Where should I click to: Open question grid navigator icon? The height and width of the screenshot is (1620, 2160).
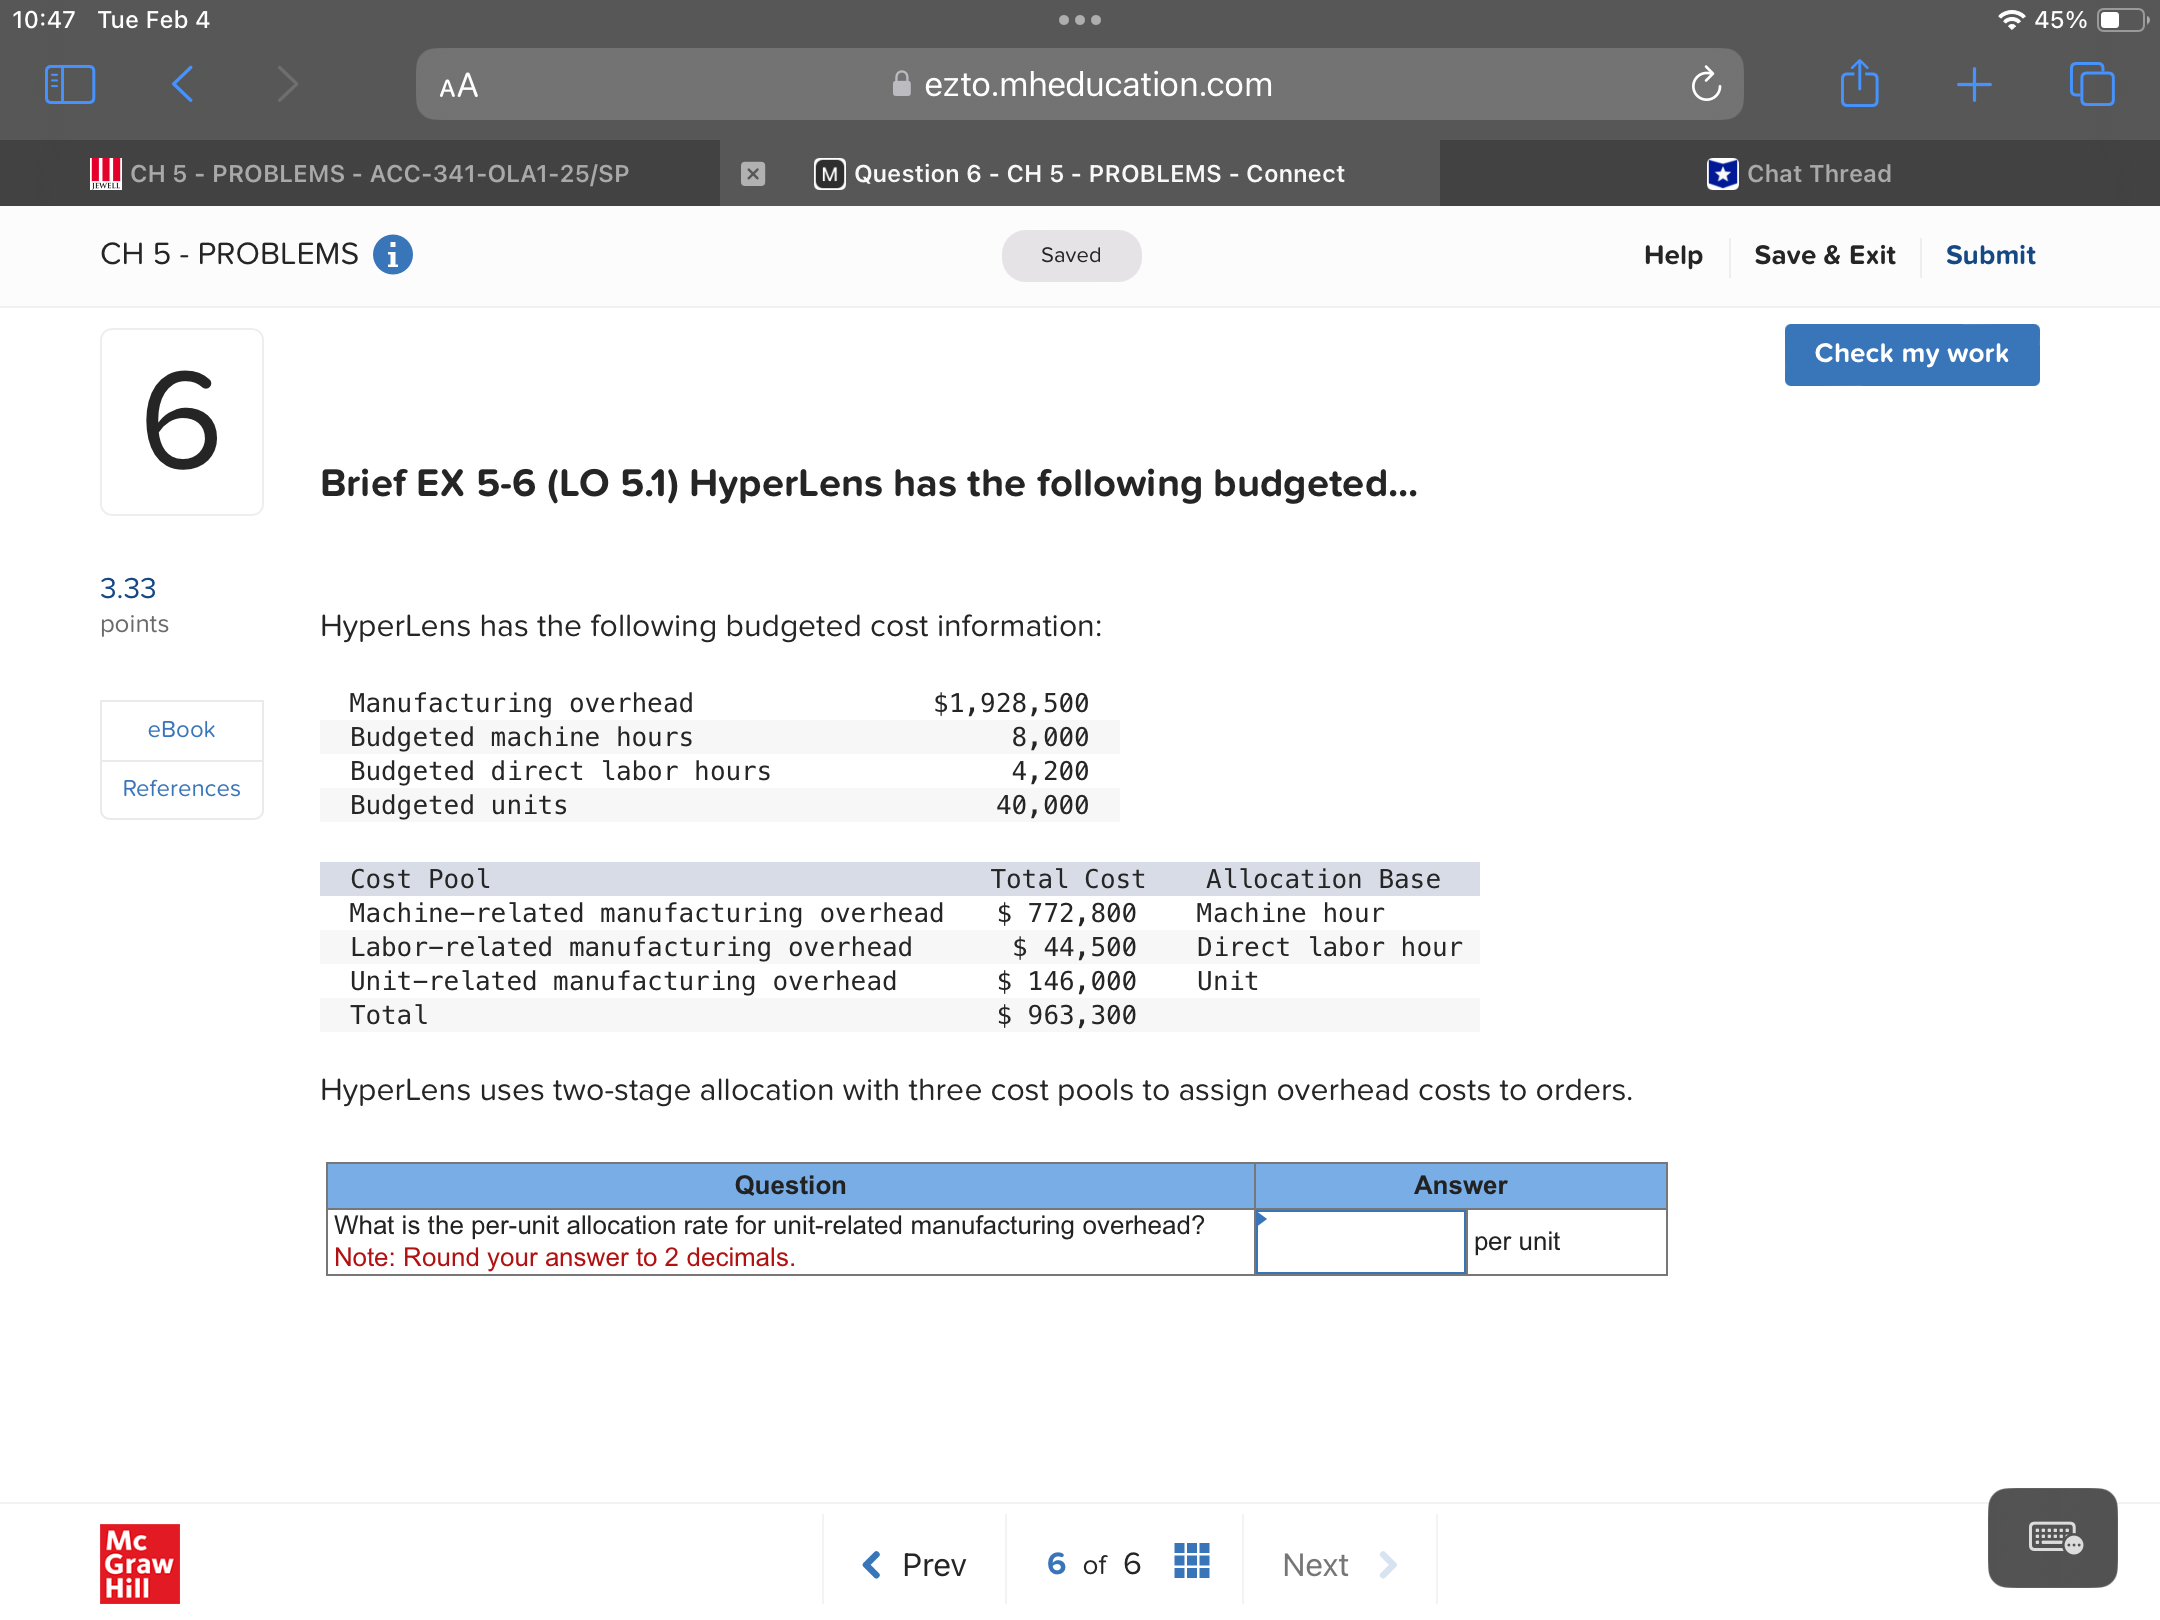(x=1191, y=1561)
